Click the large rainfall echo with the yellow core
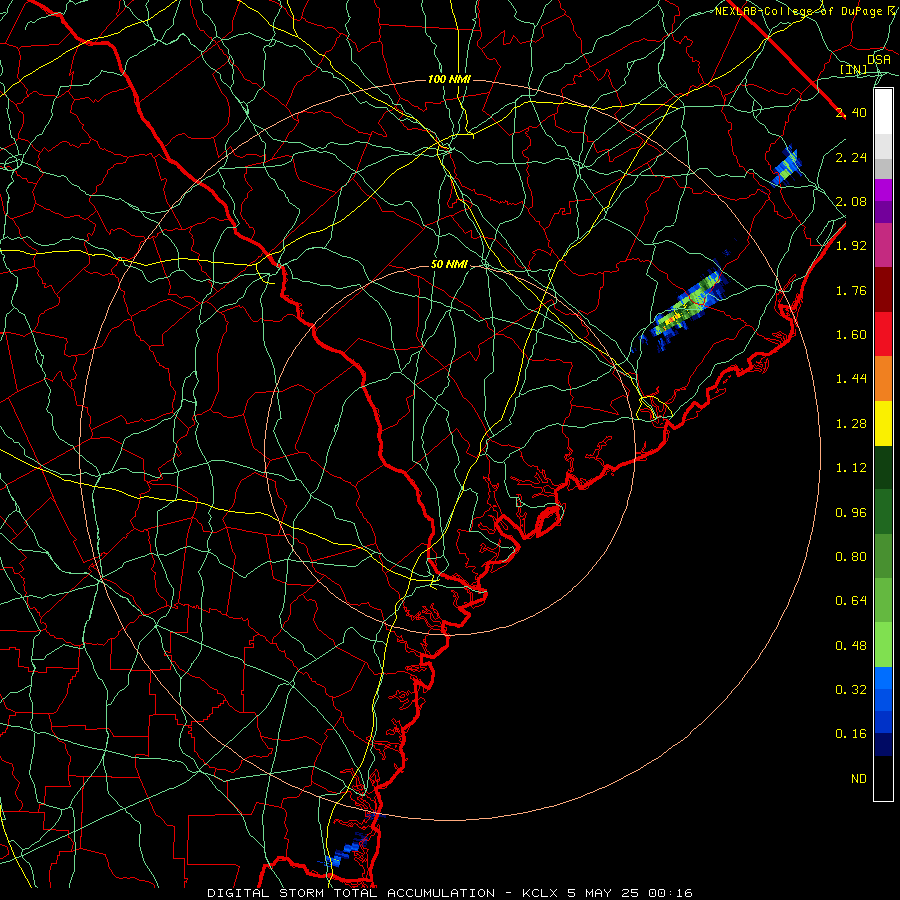This screenshot has height=900, width=900. (x=684, y=309)
